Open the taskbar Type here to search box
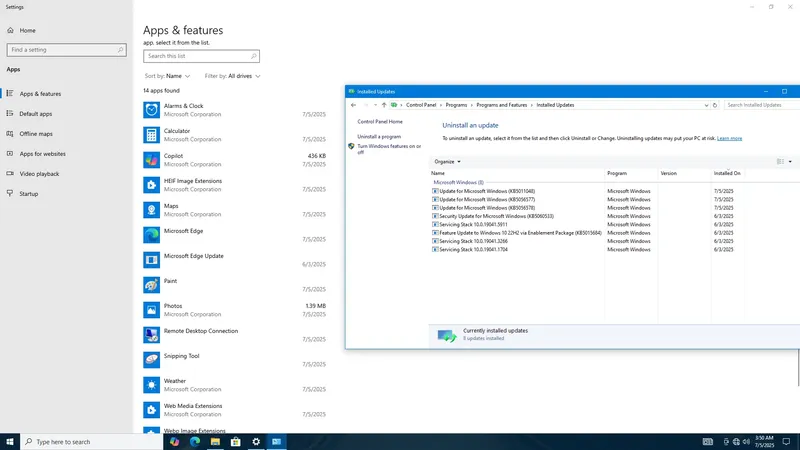800x450 pixels. pyautogui.click(x=92, y=442)
